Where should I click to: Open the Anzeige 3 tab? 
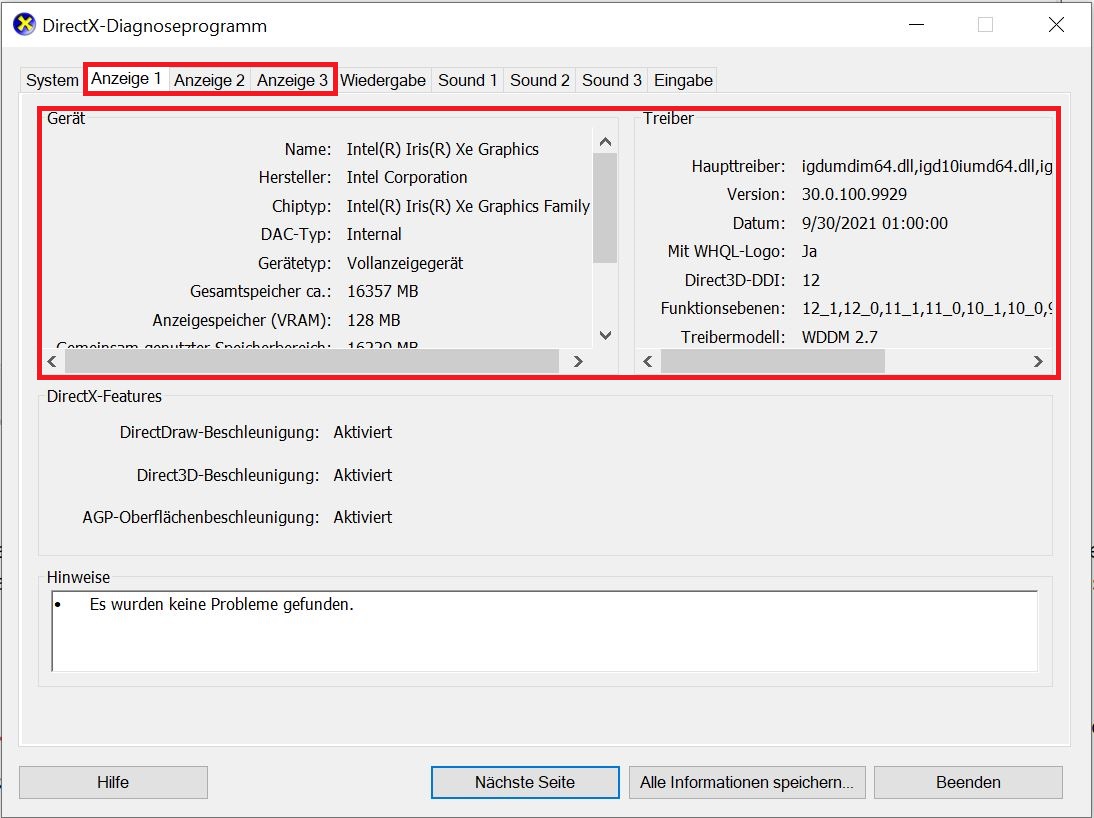(292, 80)
